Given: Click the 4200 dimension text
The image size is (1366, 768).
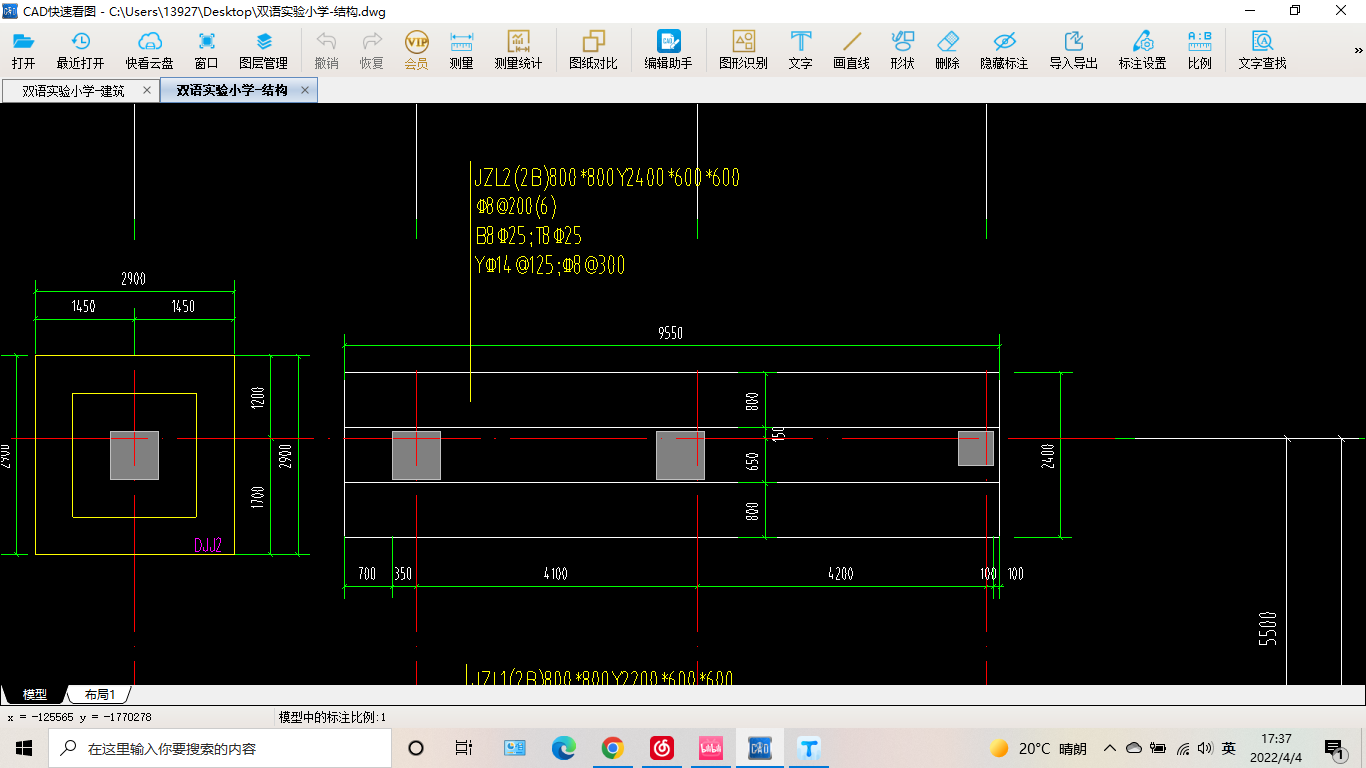Looking at the screenshot, I should 841,574.
